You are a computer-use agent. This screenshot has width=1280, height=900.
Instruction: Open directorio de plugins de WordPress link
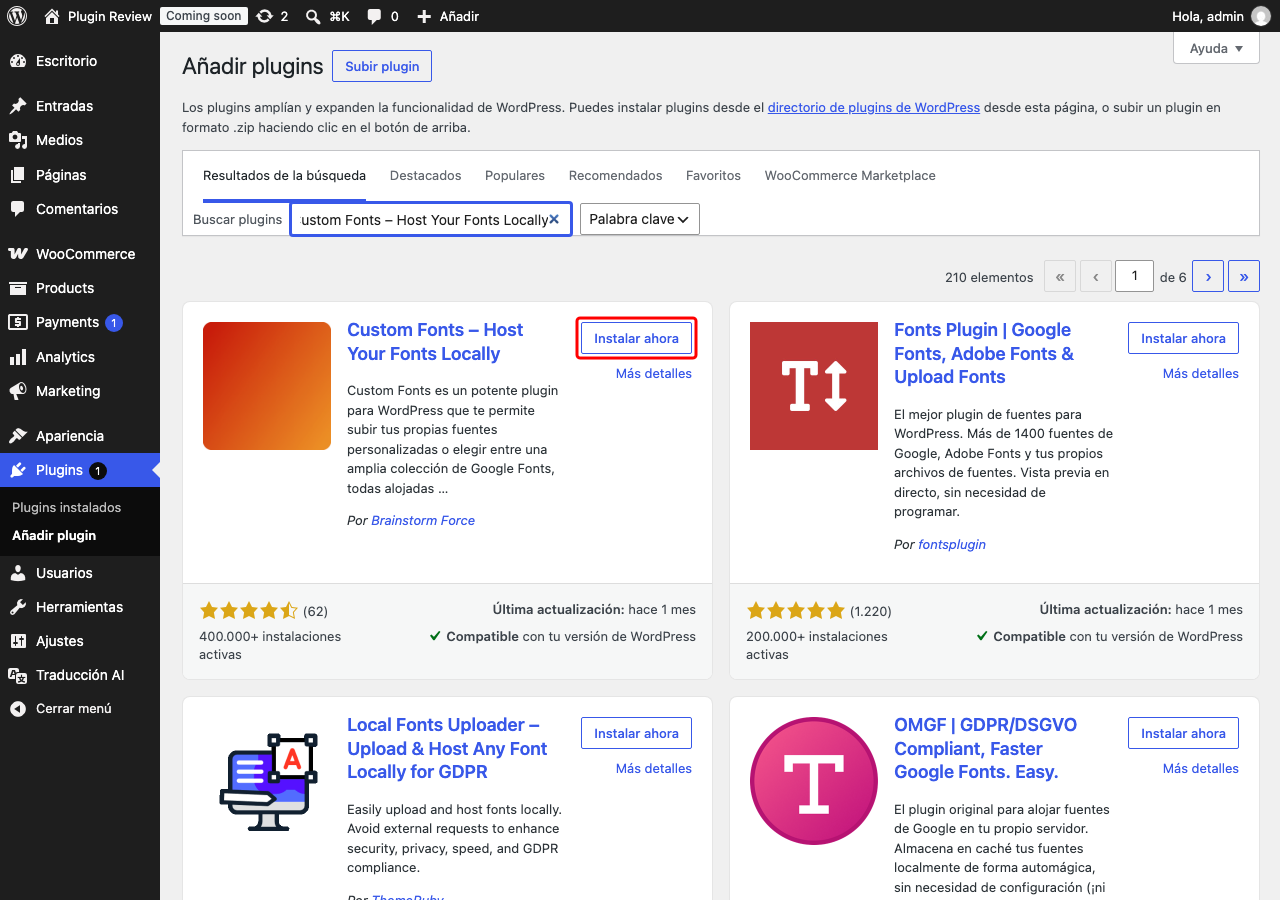point(874,107)
